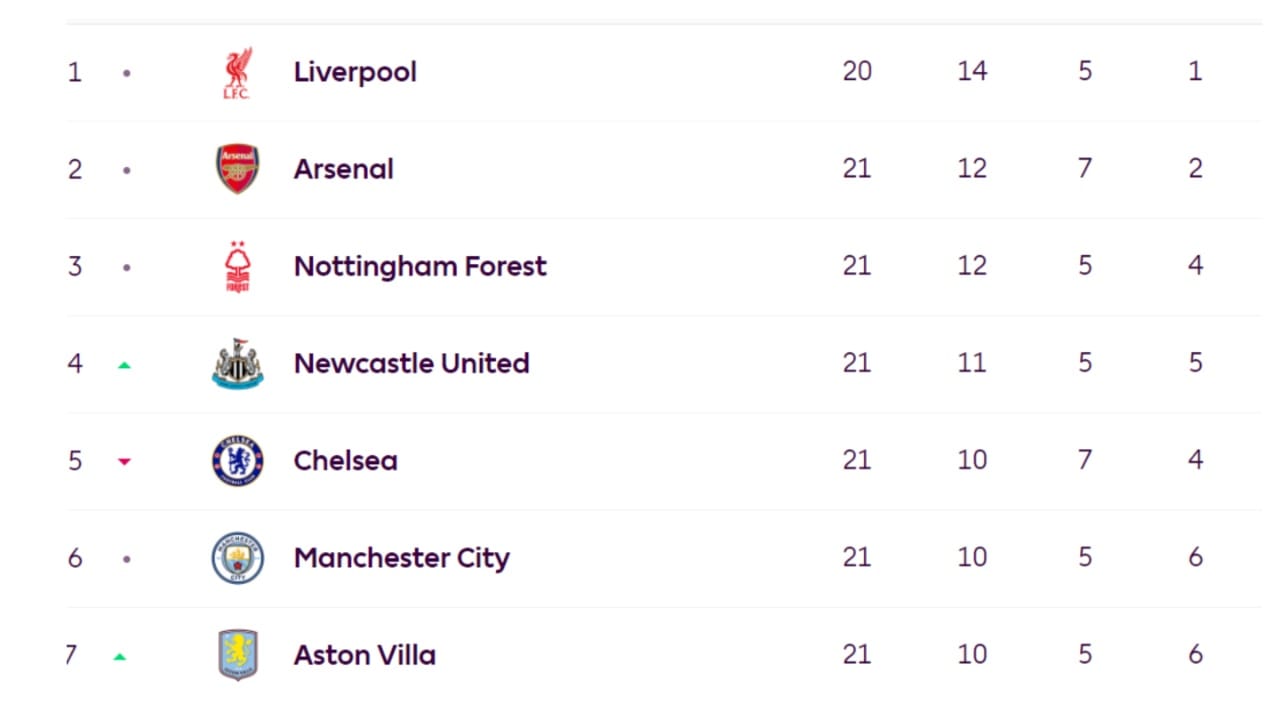The width and height of the screenshot is (1280, 720).
Task: Click Aston Villa's green up-arrow indicator
Action: (x=120, y=657)
